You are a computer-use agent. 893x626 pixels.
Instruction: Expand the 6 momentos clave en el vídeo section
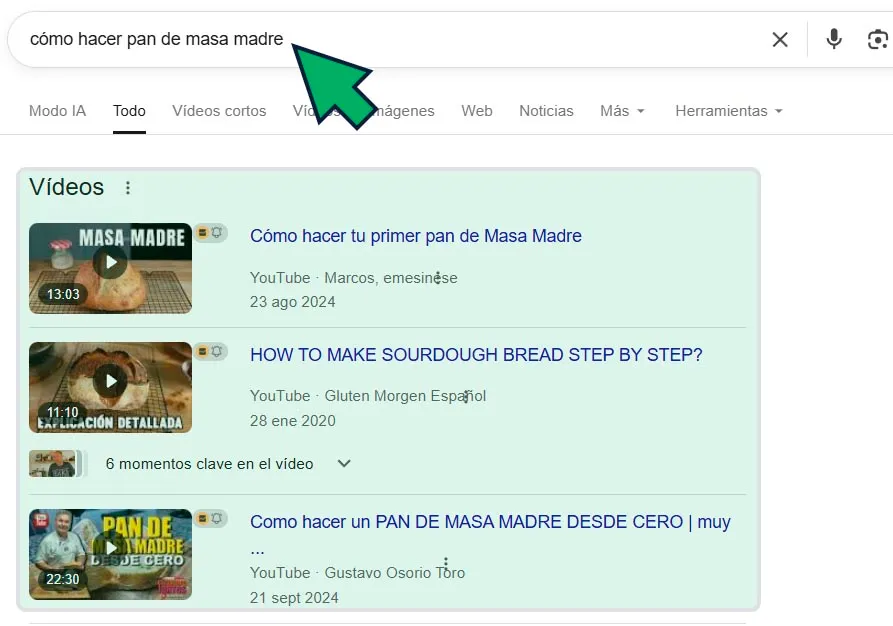(x=343, y=463)
